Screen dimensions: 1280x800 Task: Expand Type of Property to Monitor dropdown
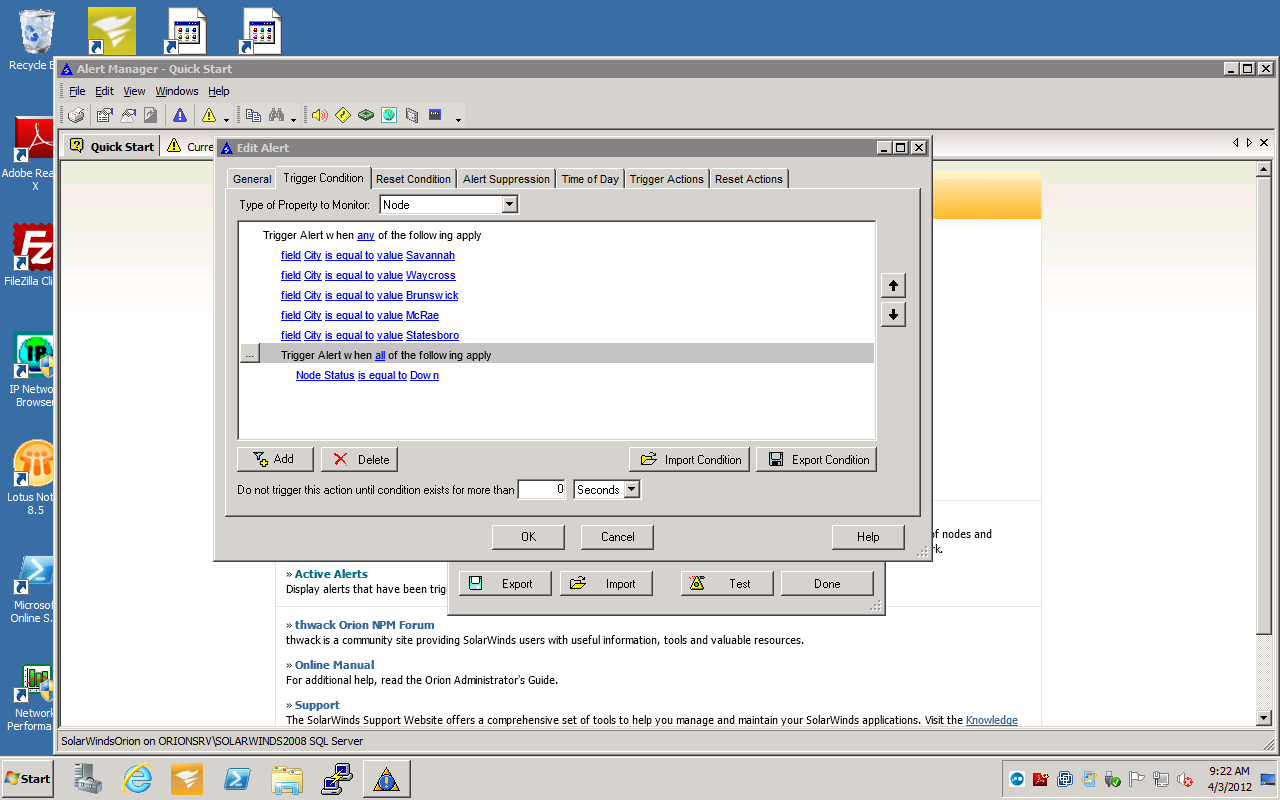pos(509,204)
